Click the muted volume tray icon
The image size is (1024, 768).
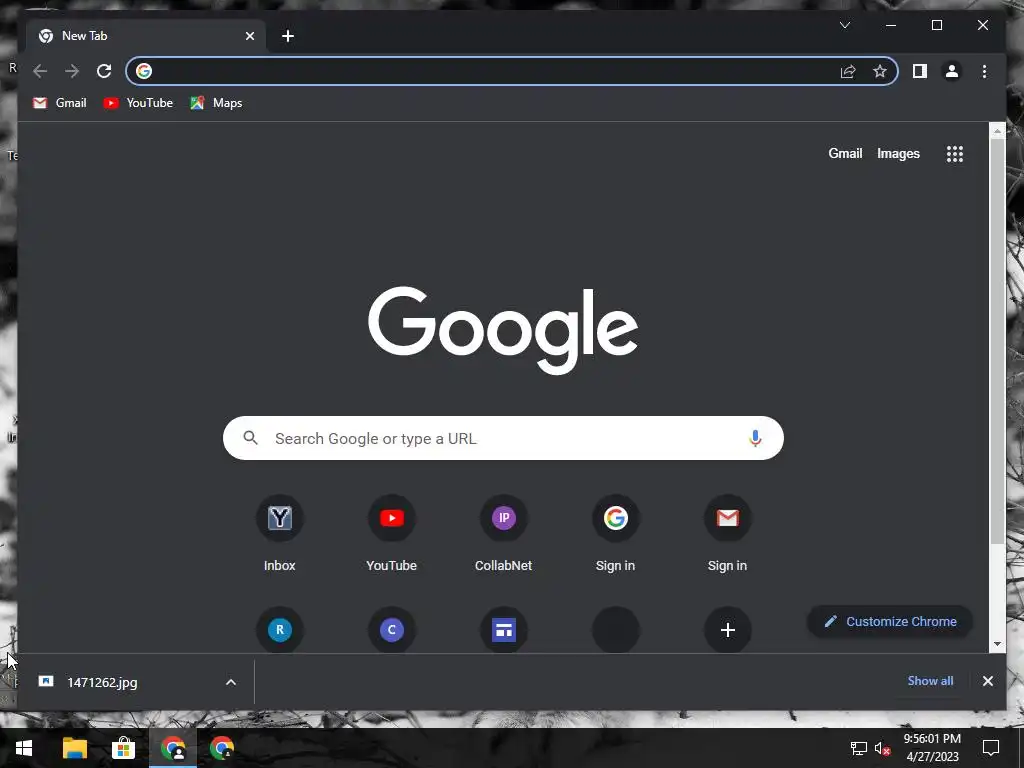pyautogui.click(x=882, y=748)
